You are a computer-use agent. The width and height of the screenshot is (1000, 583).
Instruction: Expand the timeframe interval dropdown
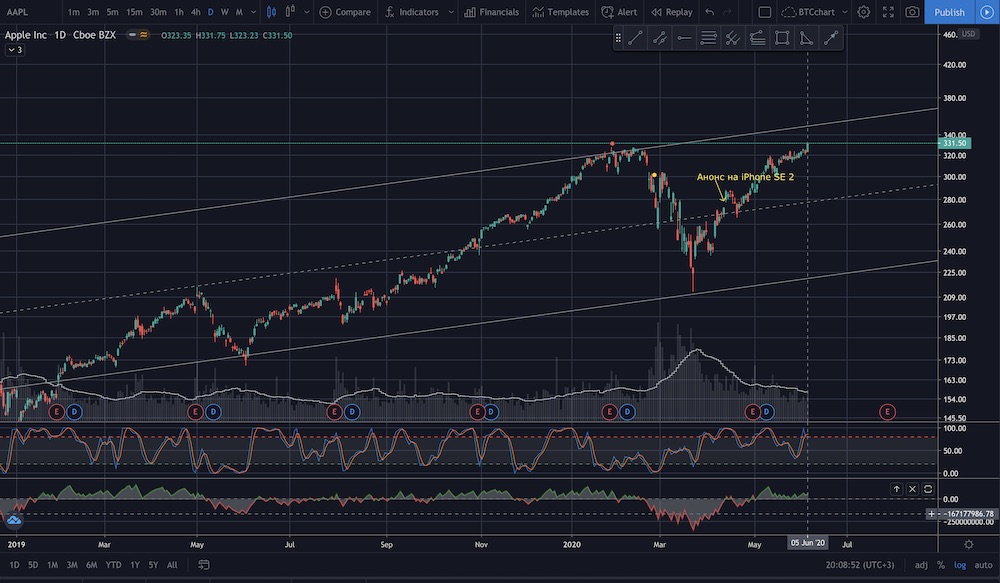coord(253,11)
